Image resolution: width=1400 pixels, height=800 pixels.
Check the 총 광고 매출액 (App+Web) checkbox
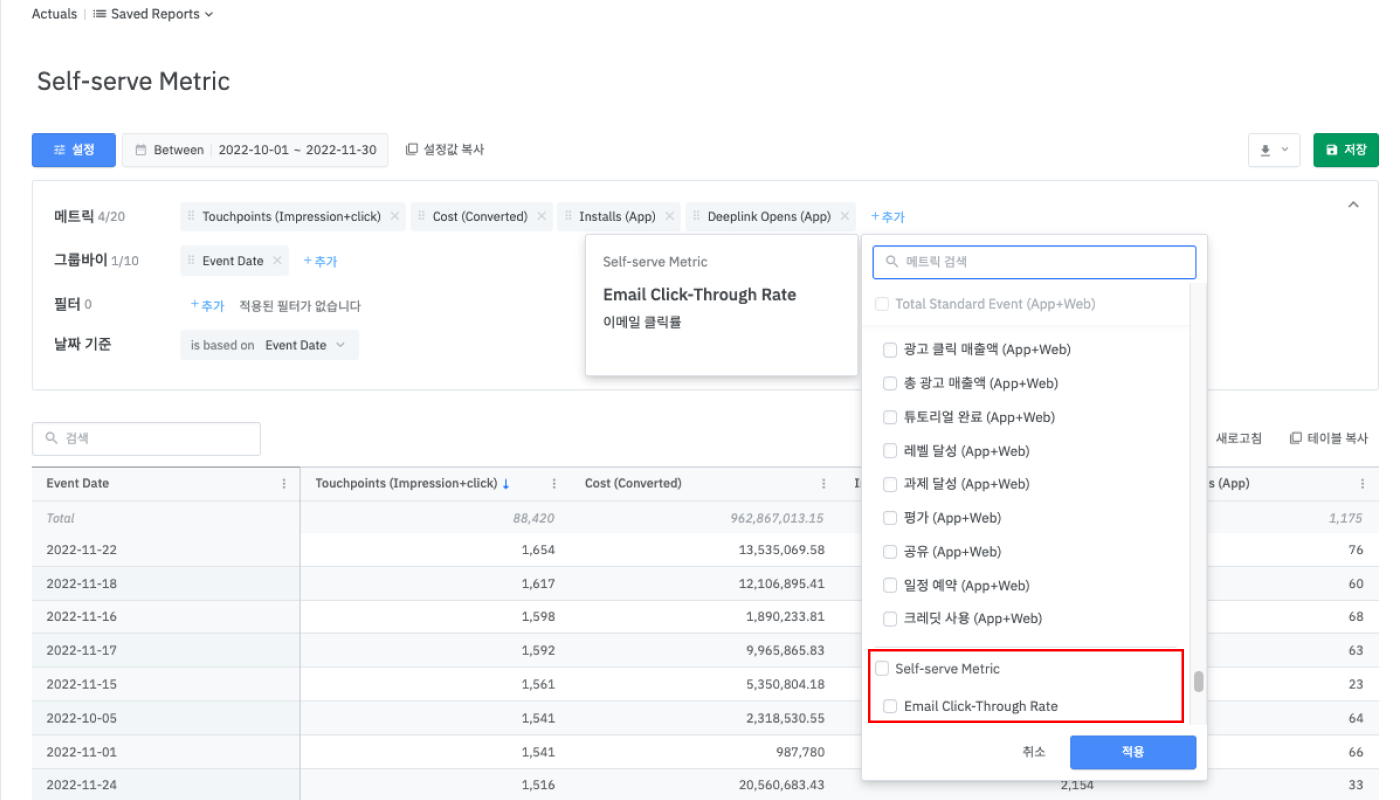890,384
